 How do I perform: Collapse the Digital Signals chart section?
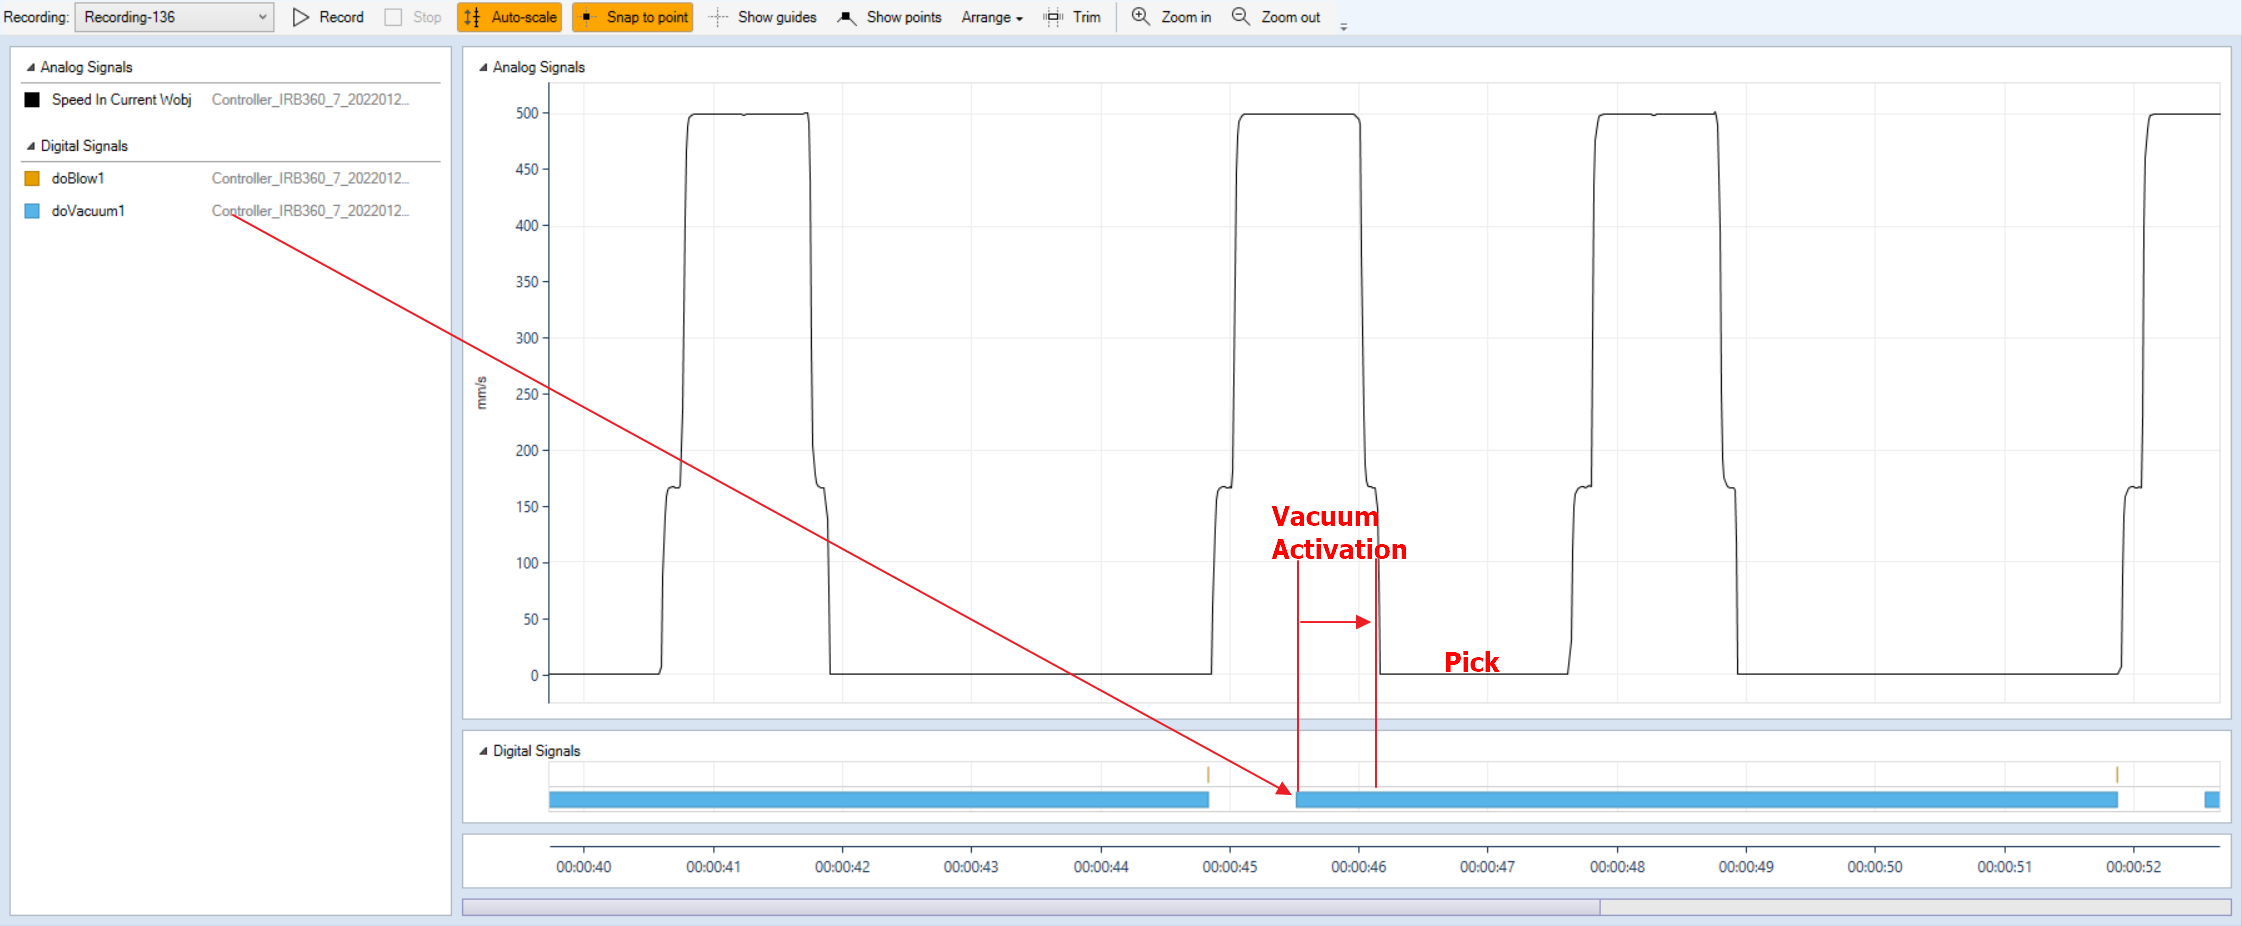click(x=483, y=751)
